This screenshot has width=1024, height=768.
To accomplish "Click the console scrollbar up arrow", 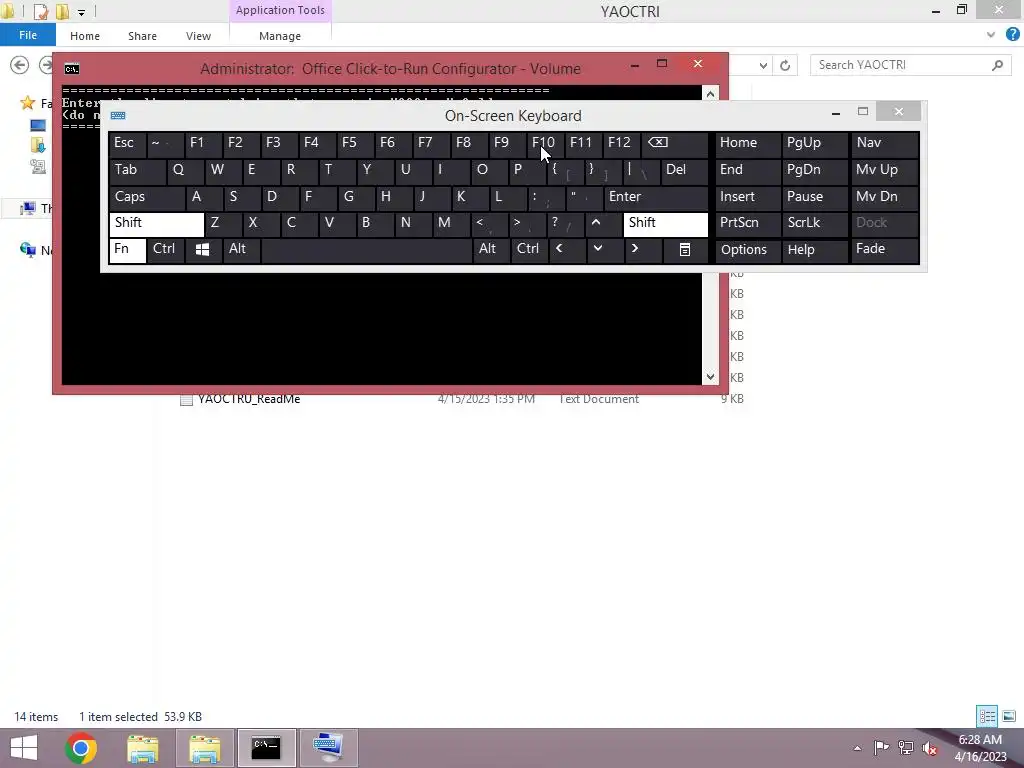I will [710, 93].
